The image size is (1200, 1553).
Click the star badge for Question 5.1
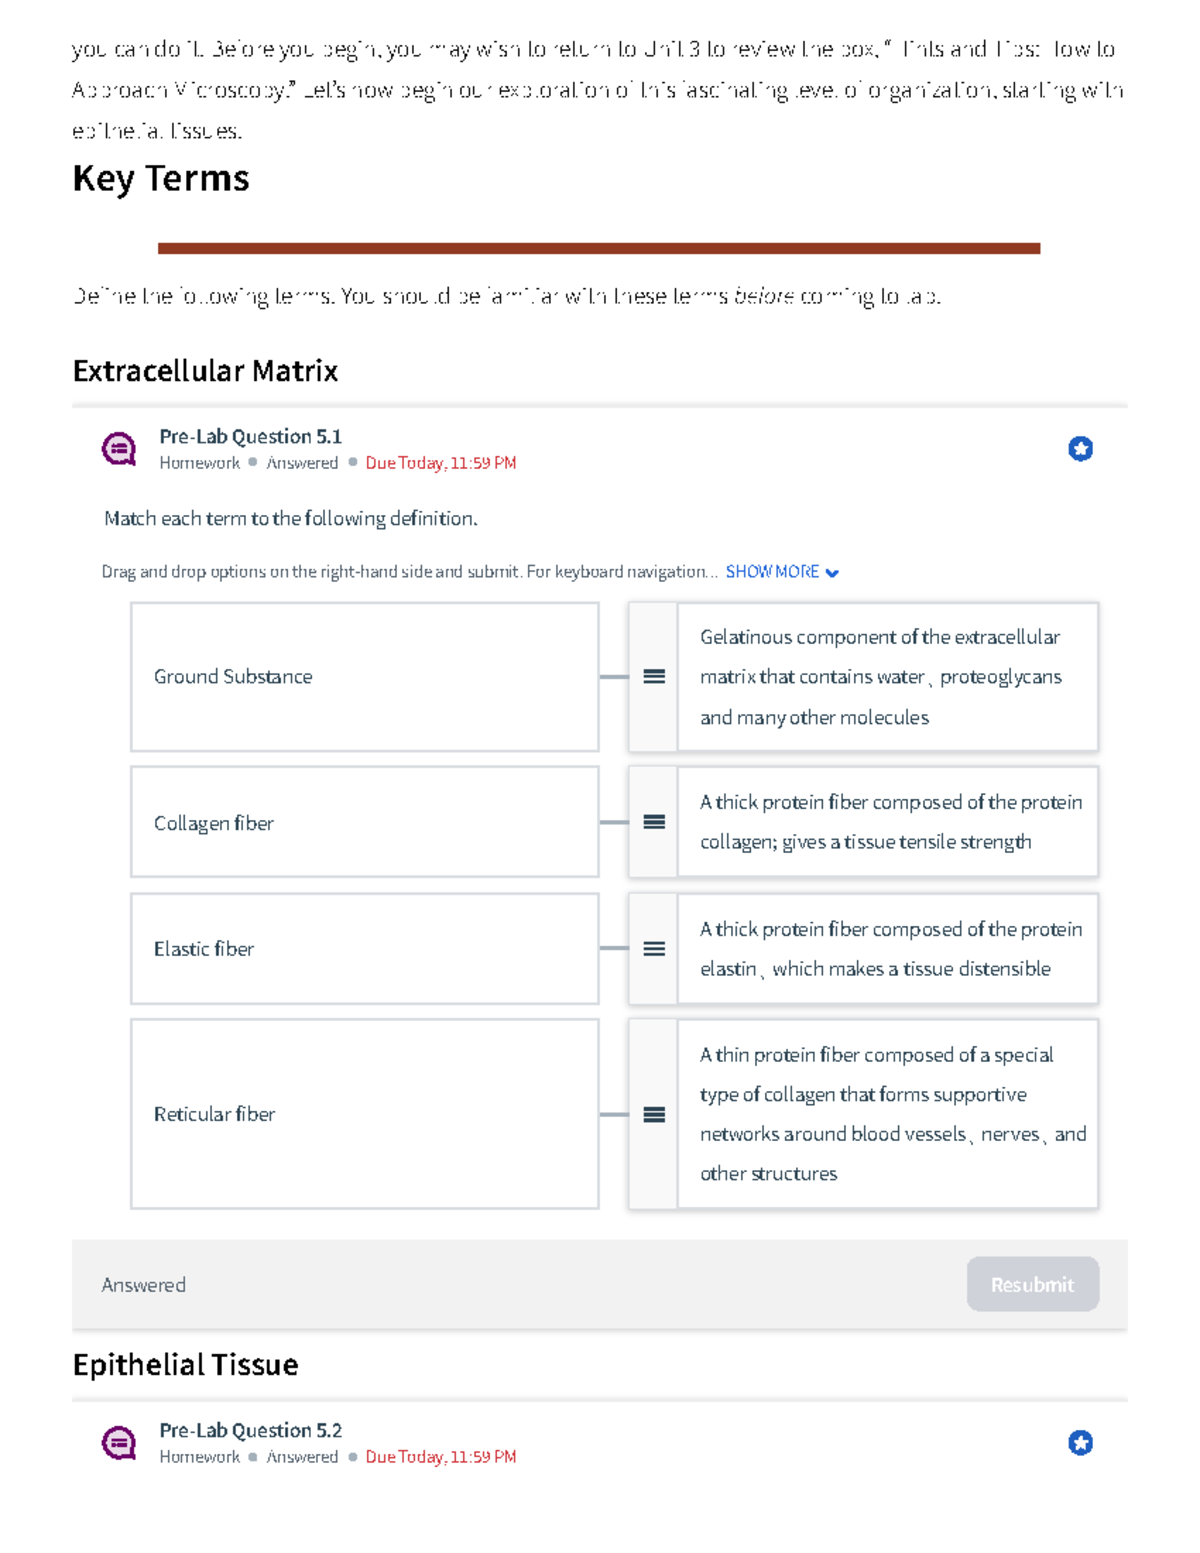coord(1080,449)
